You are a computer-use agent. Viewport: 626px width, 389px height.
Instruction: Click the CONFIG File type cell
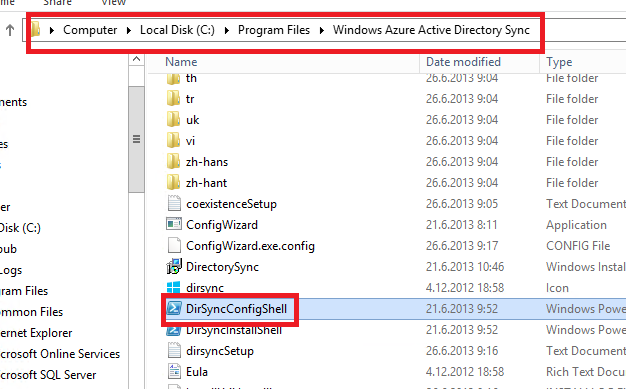coord(578,246)
